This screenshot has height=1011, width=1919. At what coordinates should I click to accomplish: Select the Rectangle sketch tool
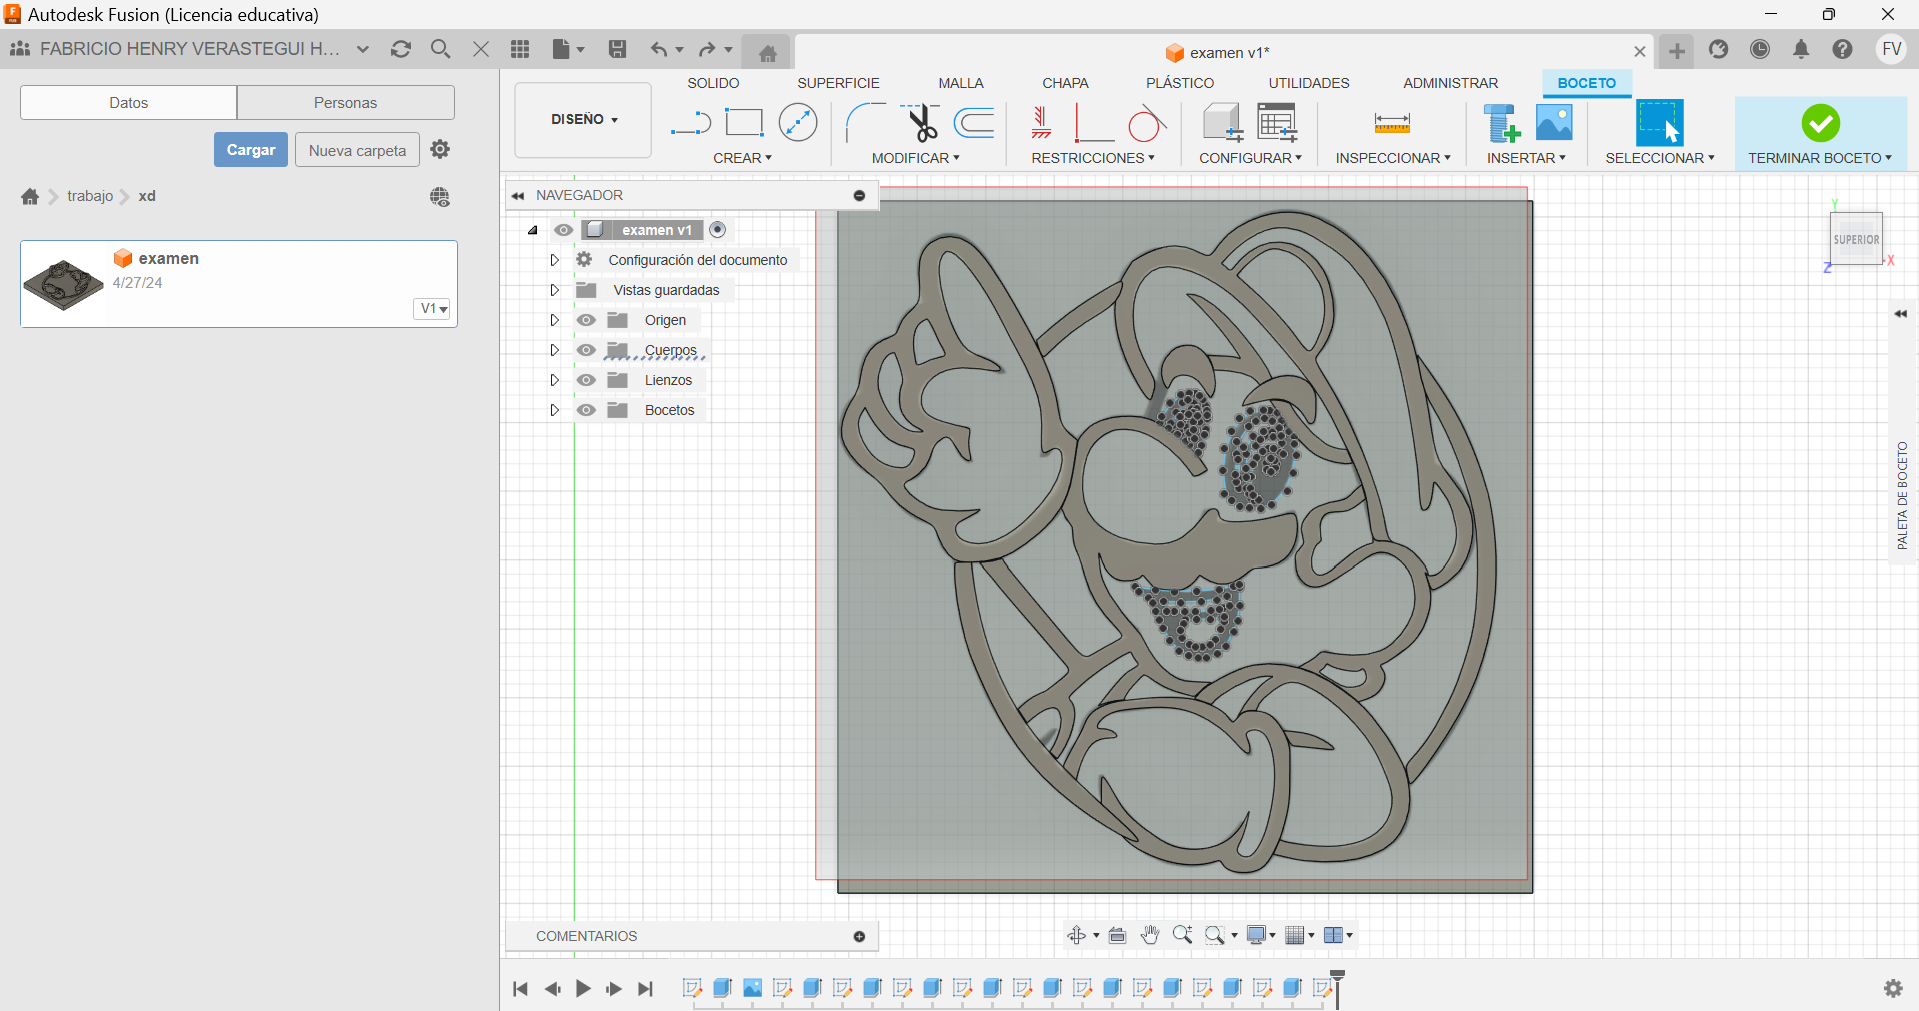pos(743,123)
